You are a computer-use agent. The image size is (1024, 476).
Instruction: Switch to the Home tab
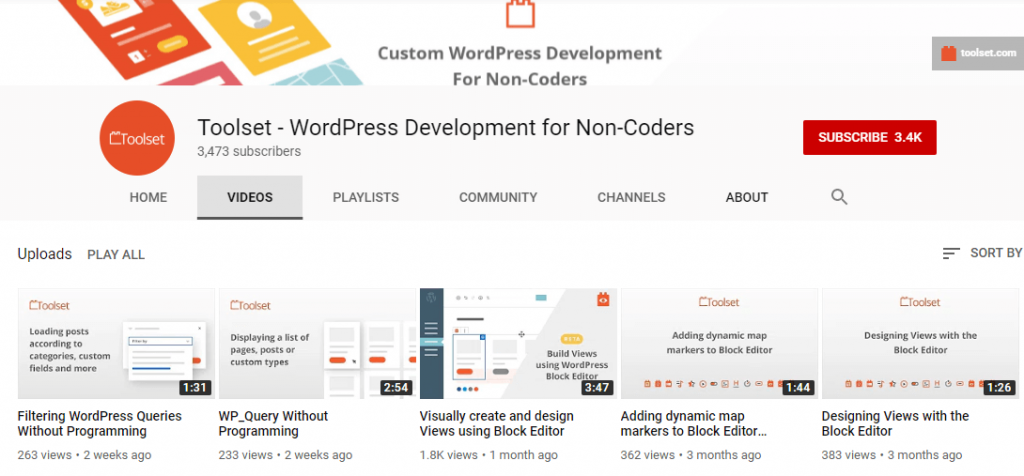pos(148,197)
